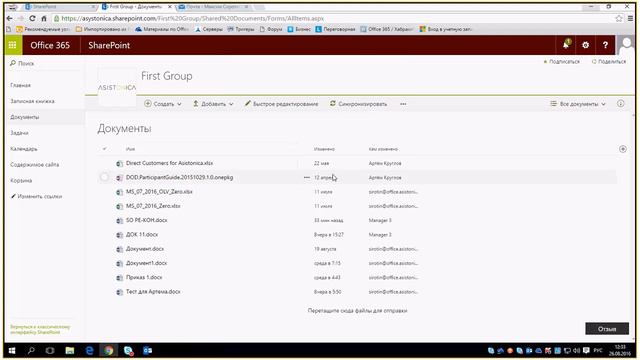Launch Edge browser from taskbar
The image size is (640, 360).
89,351
